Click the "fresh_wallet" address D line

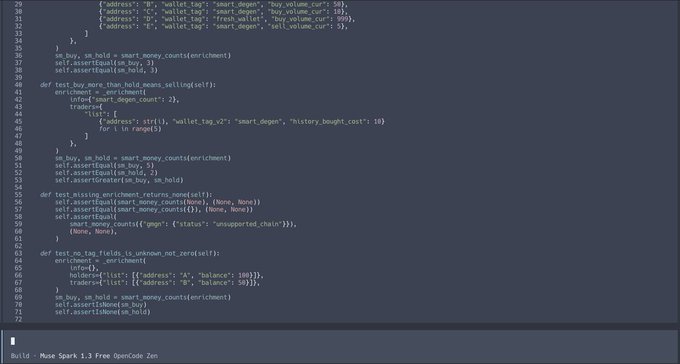(227, 19)
